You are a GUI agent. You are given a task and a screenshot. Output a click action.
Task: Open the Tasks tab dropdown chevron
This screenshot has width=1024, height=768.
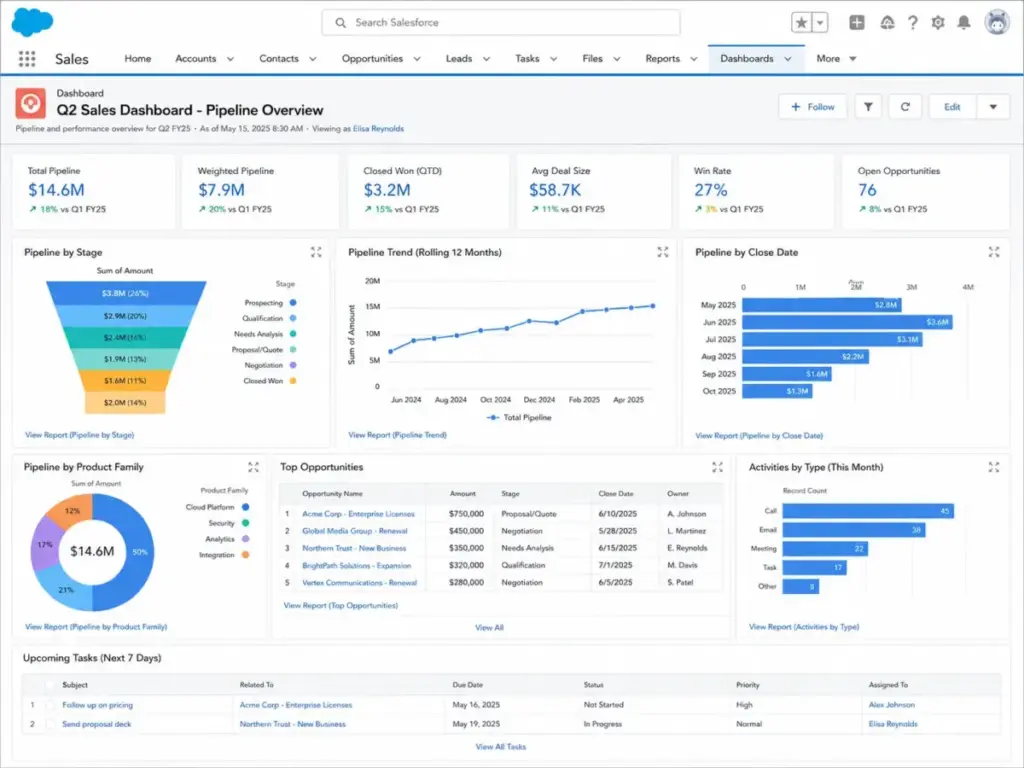pyautogui.click(x=553, y=59)
